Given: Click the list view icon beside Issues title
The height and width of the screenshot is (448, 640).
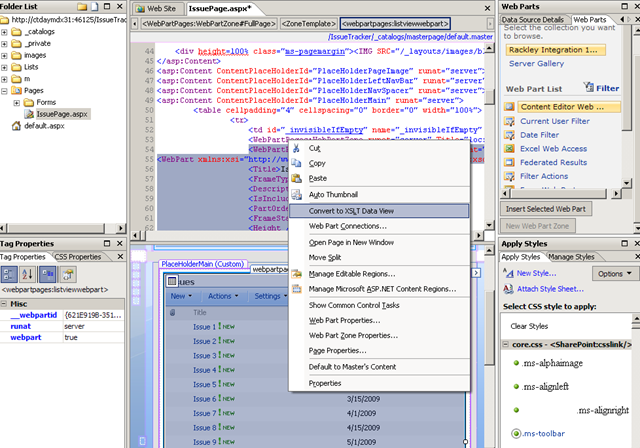Looking at the screenshot, I should pyautogui.click(x=172, y=281).
